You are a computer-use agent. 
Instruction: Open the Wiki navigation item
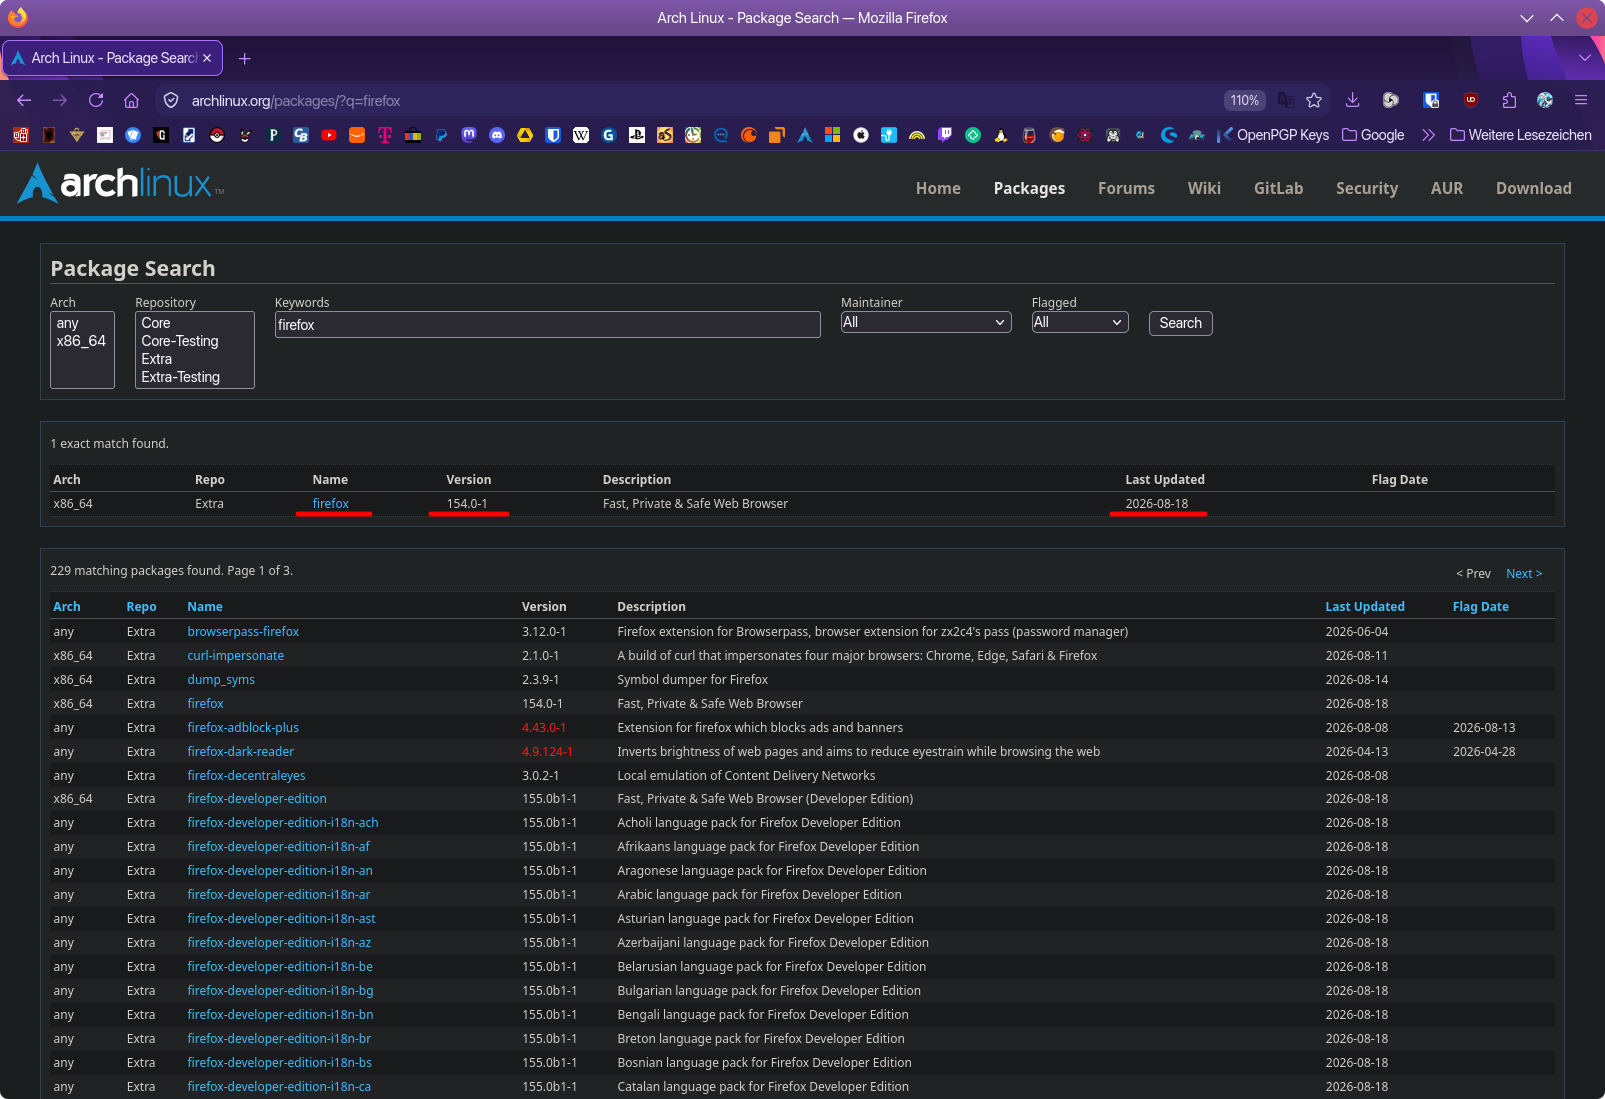1204,188
